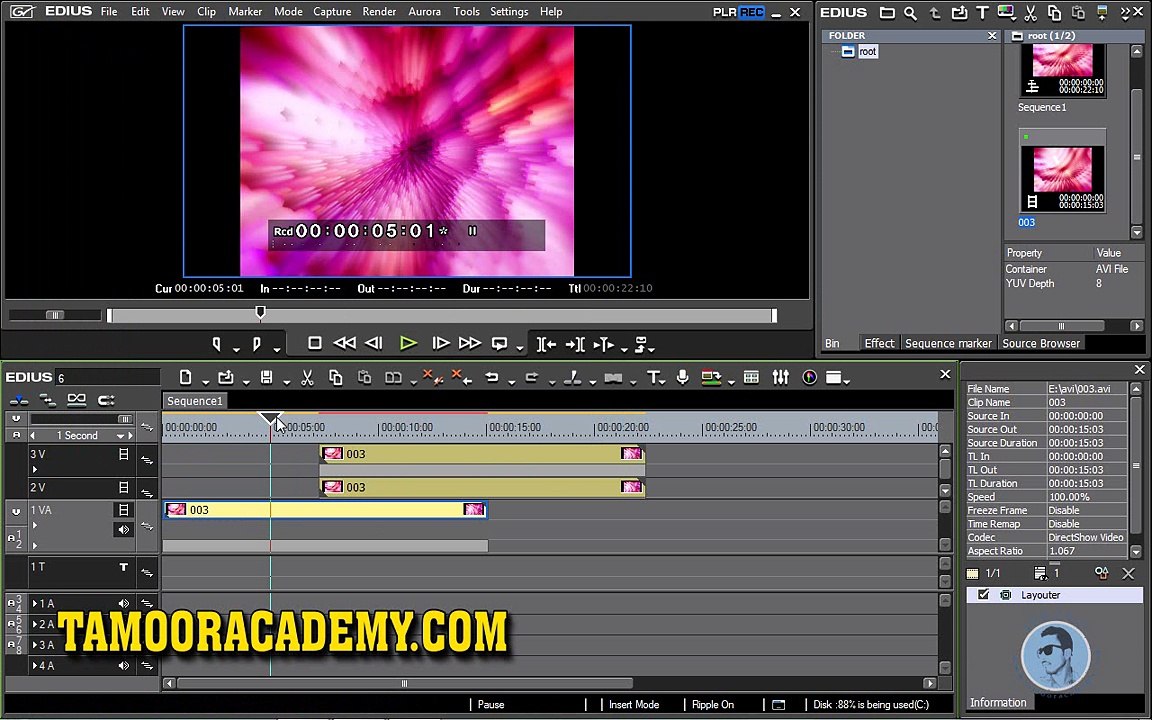Image resolution: width=1152 pixels, height=720 pixels.
Task: Click the Create title T icon
Action: tap(652, 378)
